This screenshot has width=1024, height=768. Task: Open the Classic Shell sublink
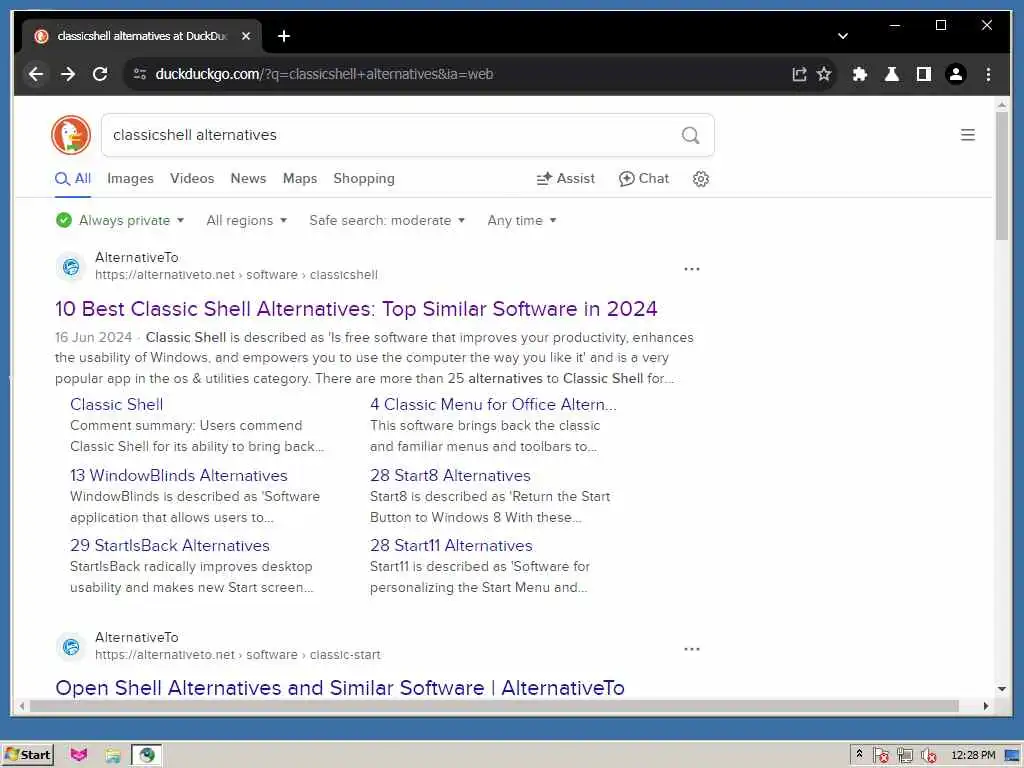tap(116, 405)
